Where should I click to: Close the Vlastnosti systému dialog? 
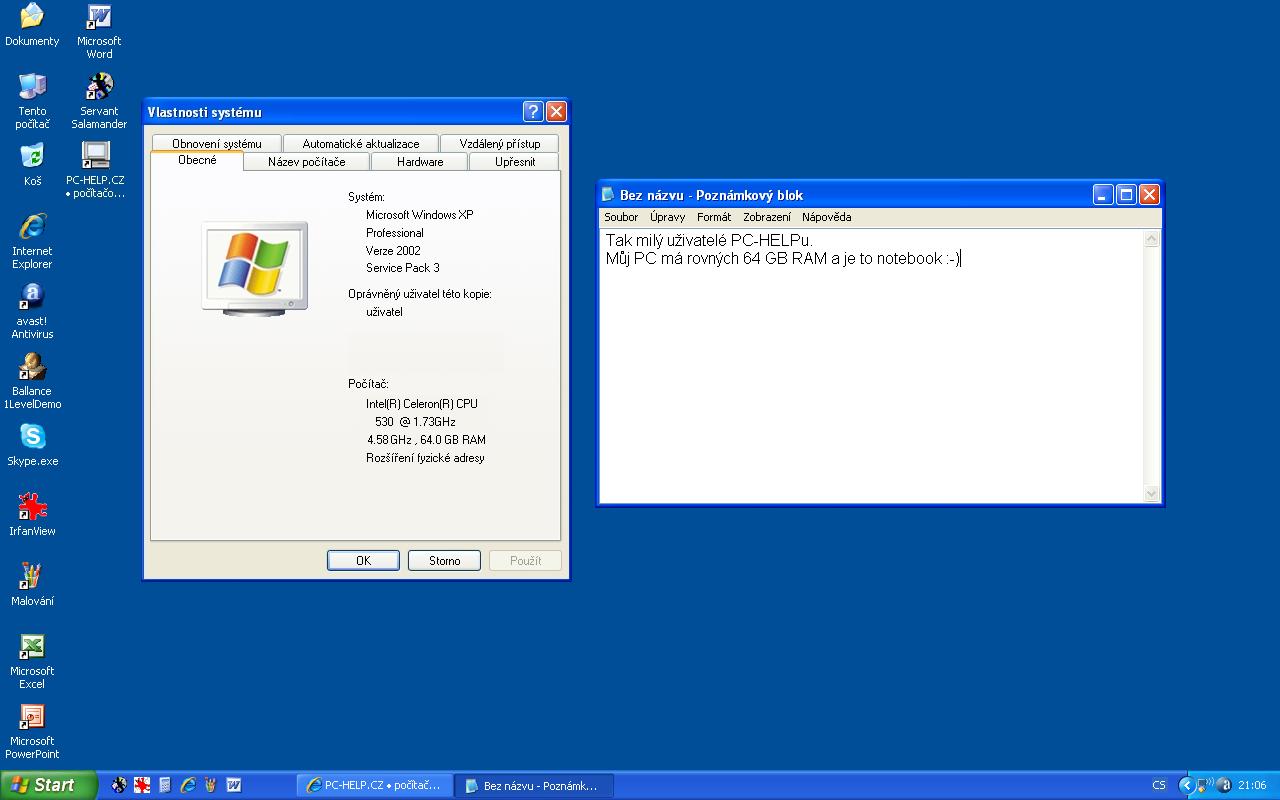click(x=556, y=111)
